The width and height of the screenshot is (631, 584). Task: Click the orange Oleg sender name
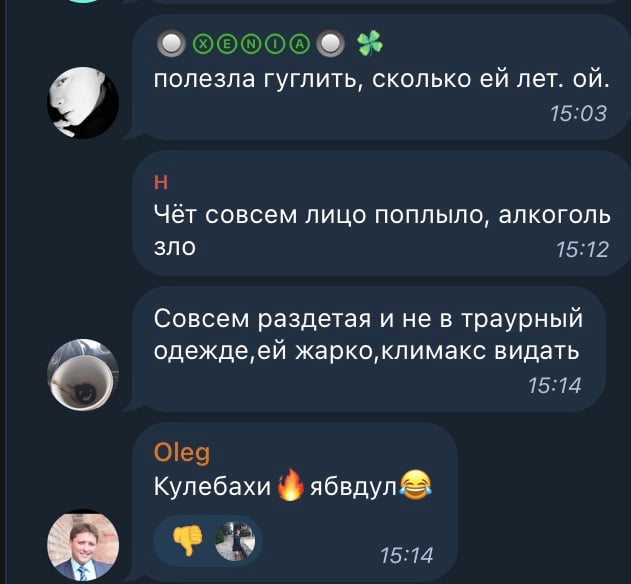(x=181, y=453)
